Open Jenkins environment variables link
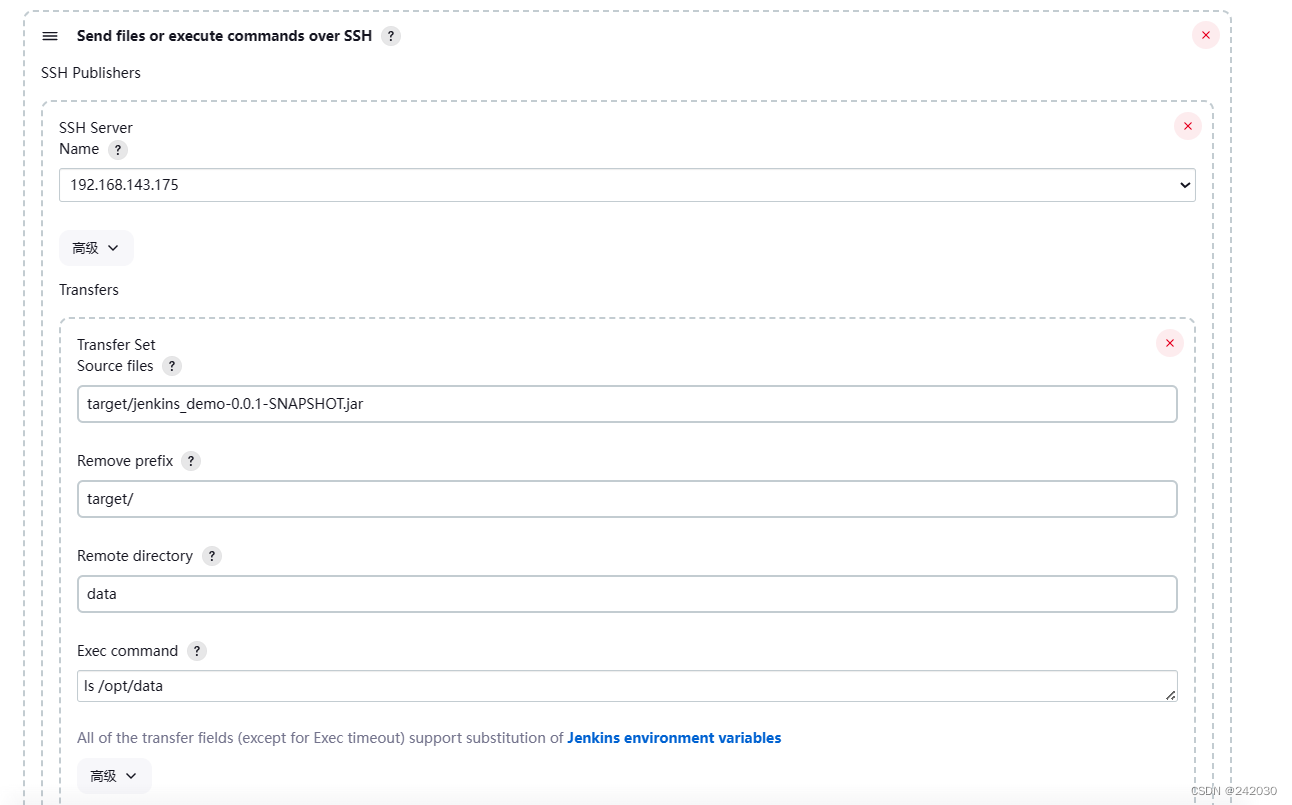Image resolution: width=1292 pixels, height=805 pixels. pos(674,738)
